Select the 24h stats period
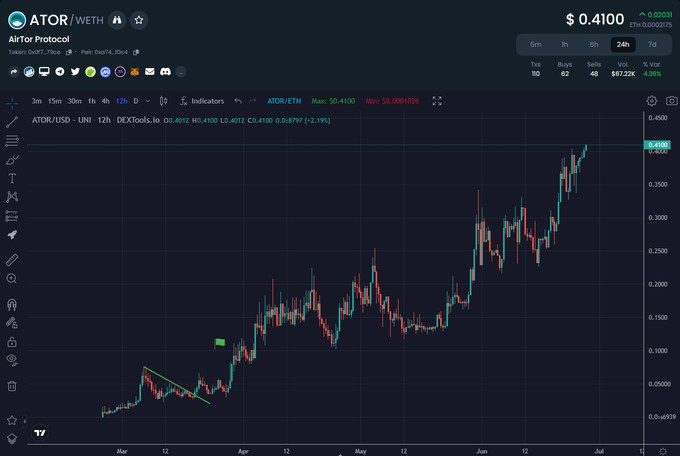Screen dimensions: 680x456 pos(623,44)
